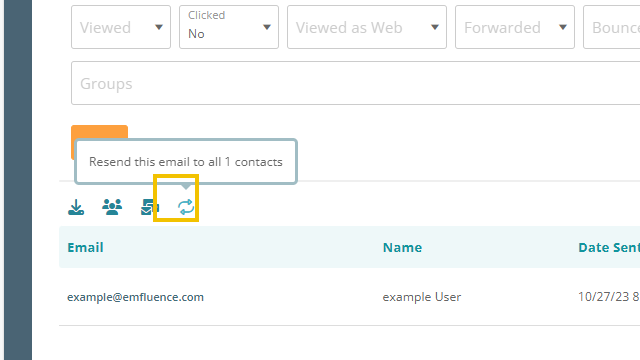The height and width of the screenshot is (360, 640).
Task: Click the Resend this email tooltip
Action: pyautogui.click(x=186, y=162)
